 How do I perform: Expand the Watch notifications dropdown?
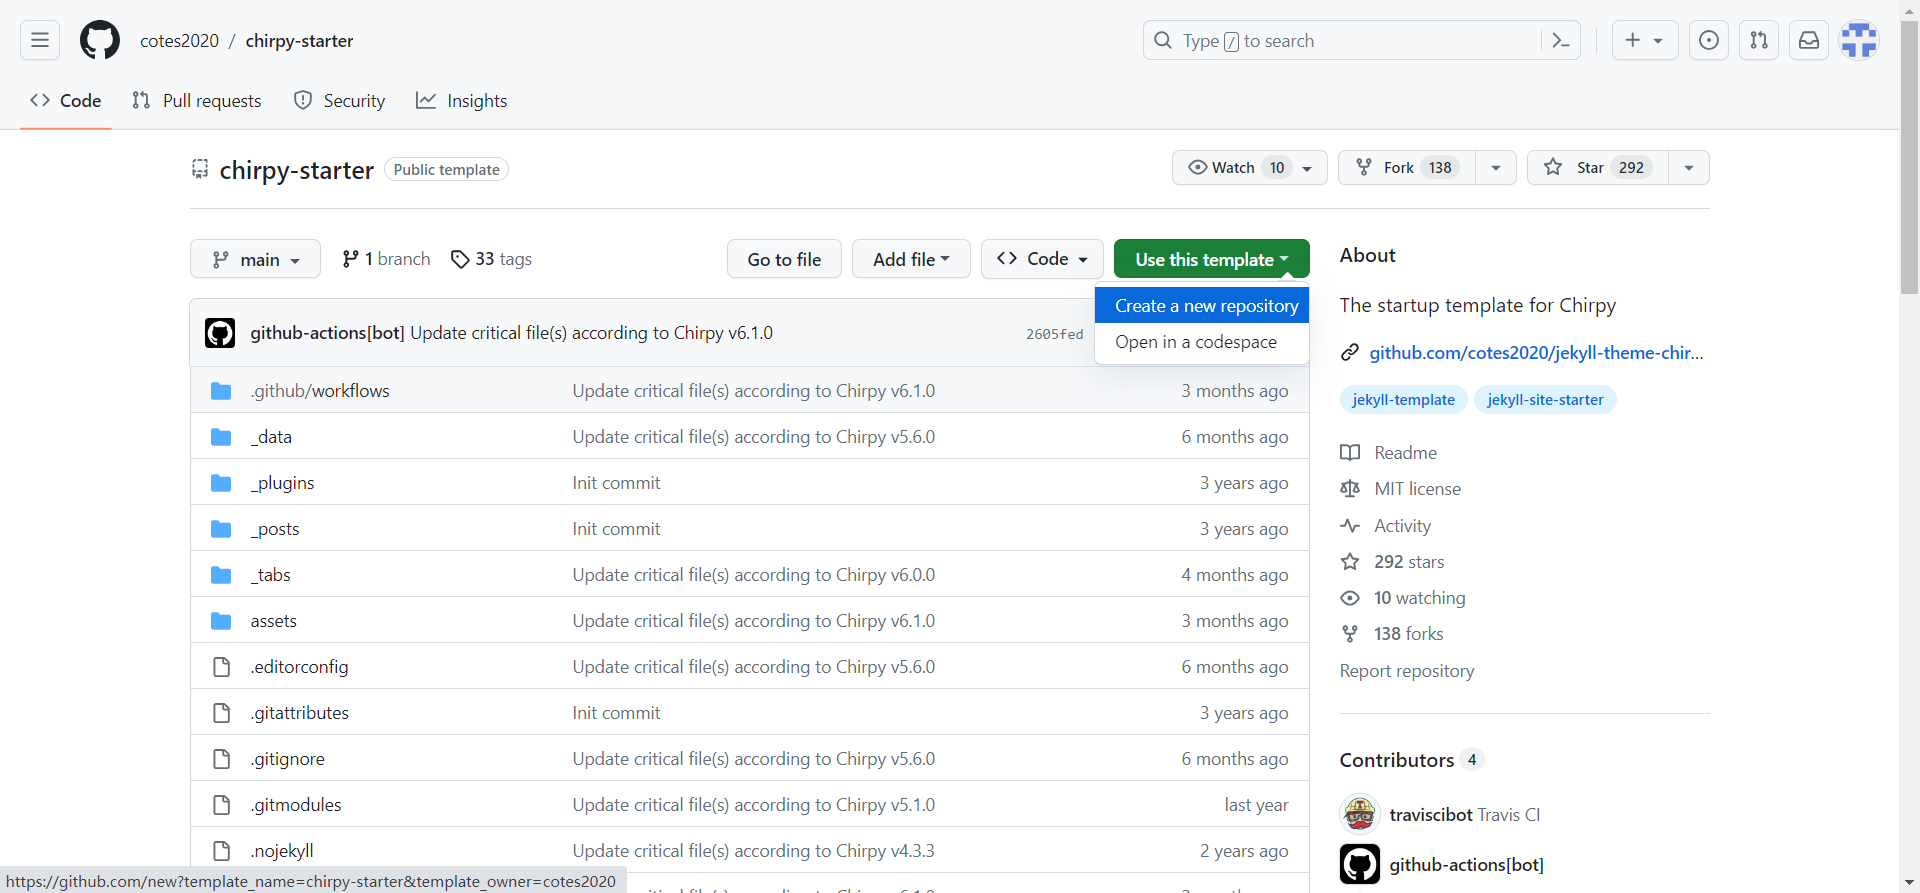click(x=1250, y=167)
